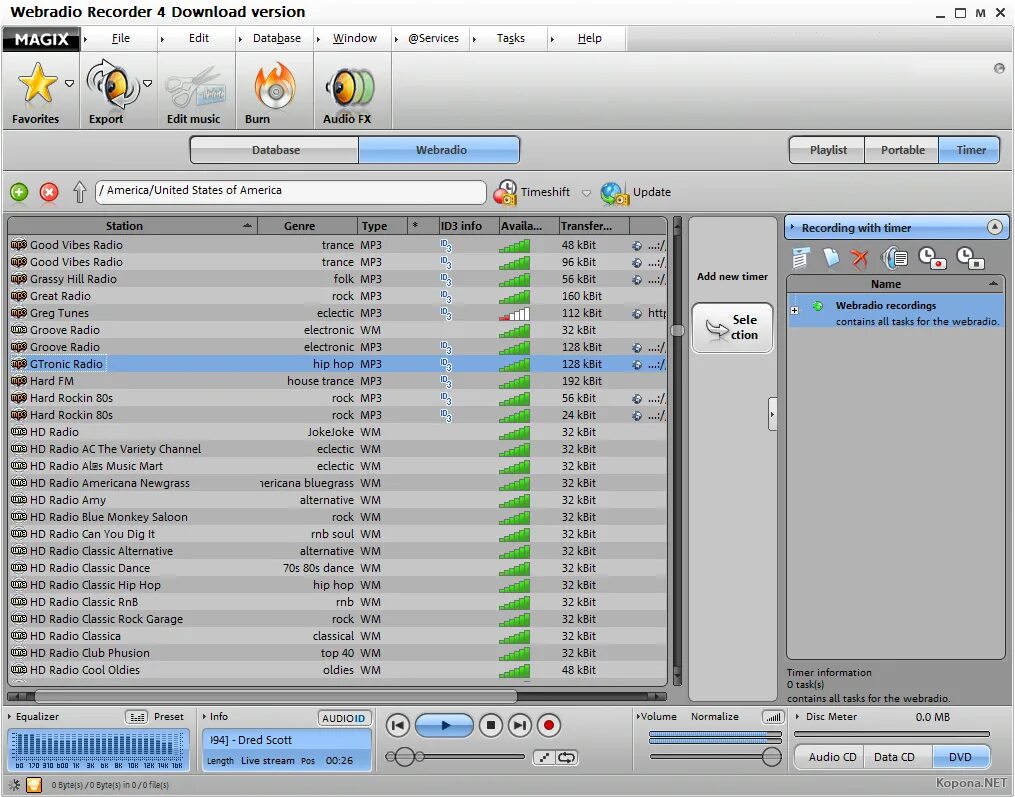Expand the Webradio recordings tree node
Screen dimensions: 1015x797
click(794, 310)
